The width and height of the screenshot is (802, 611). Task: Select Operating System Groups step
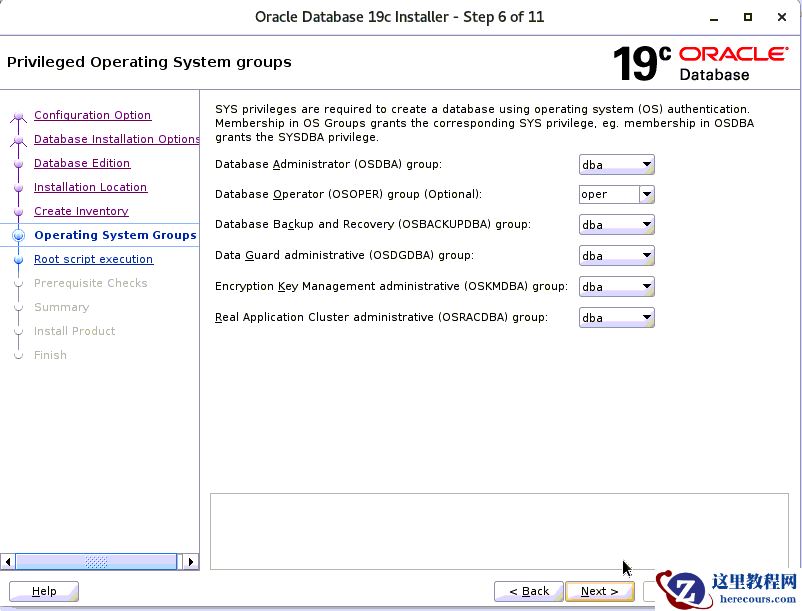[115, 235]
